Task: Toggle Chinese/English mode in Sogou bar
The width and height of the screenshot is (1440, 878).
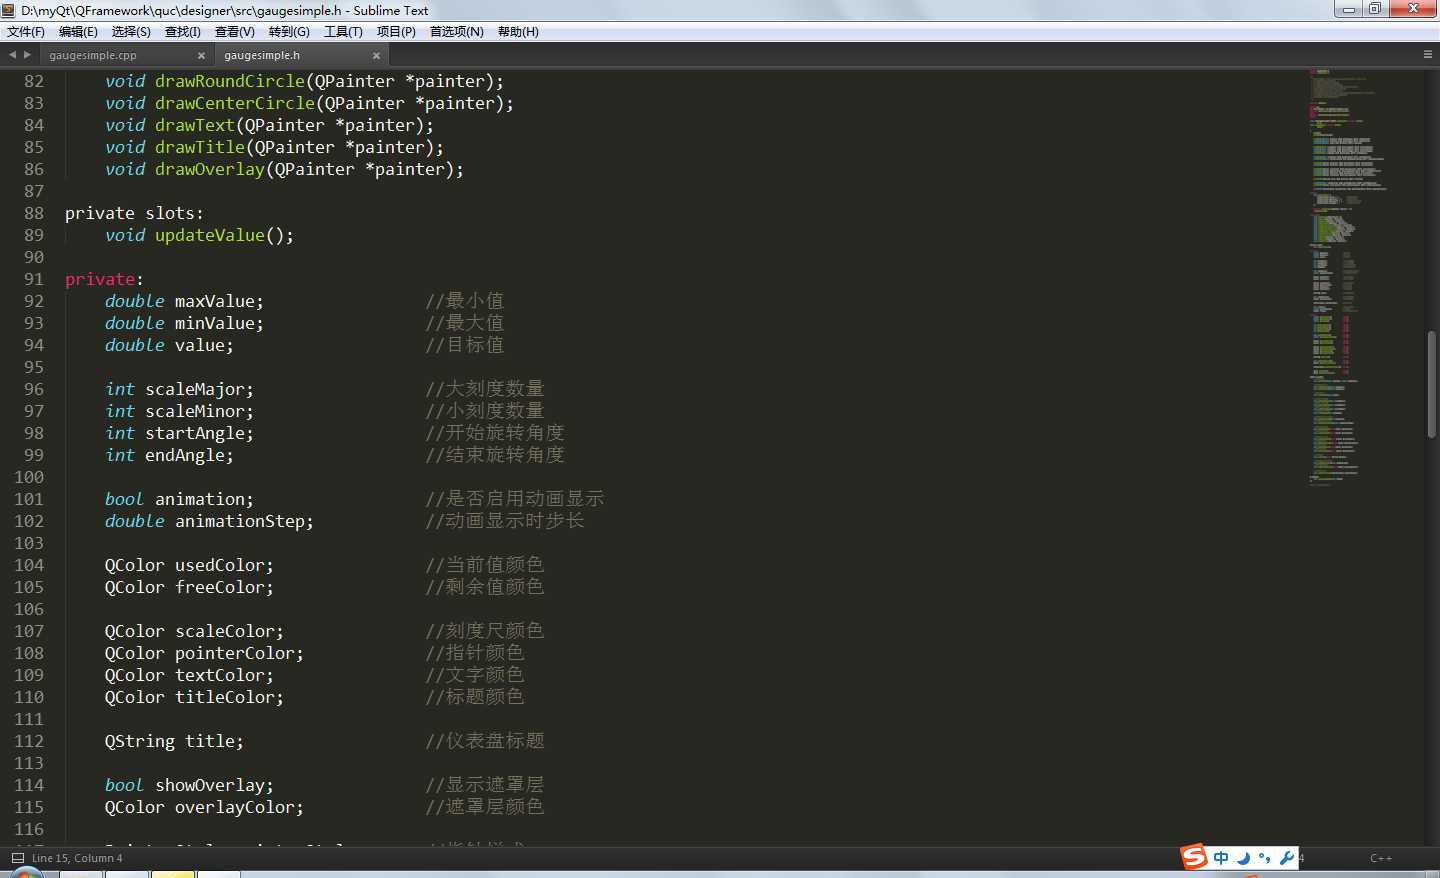Action: pyautogui.click(x=1221, y=858)
